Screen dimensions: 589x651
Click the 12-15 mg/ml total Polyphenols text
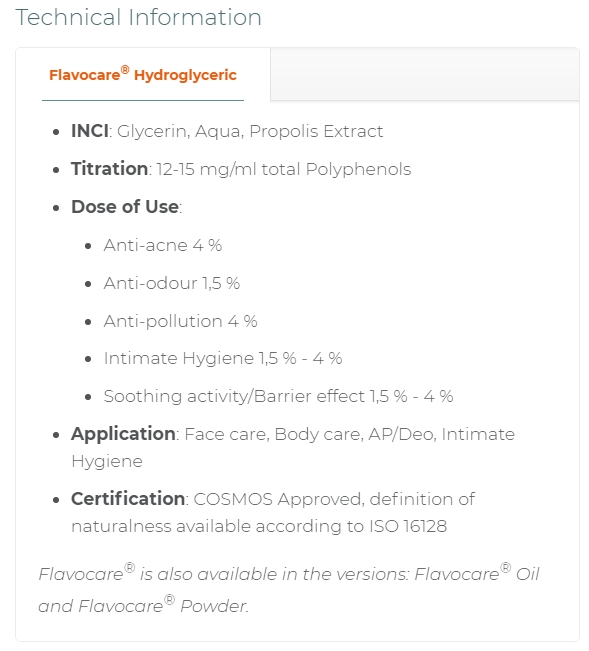(x=284, y=169)
